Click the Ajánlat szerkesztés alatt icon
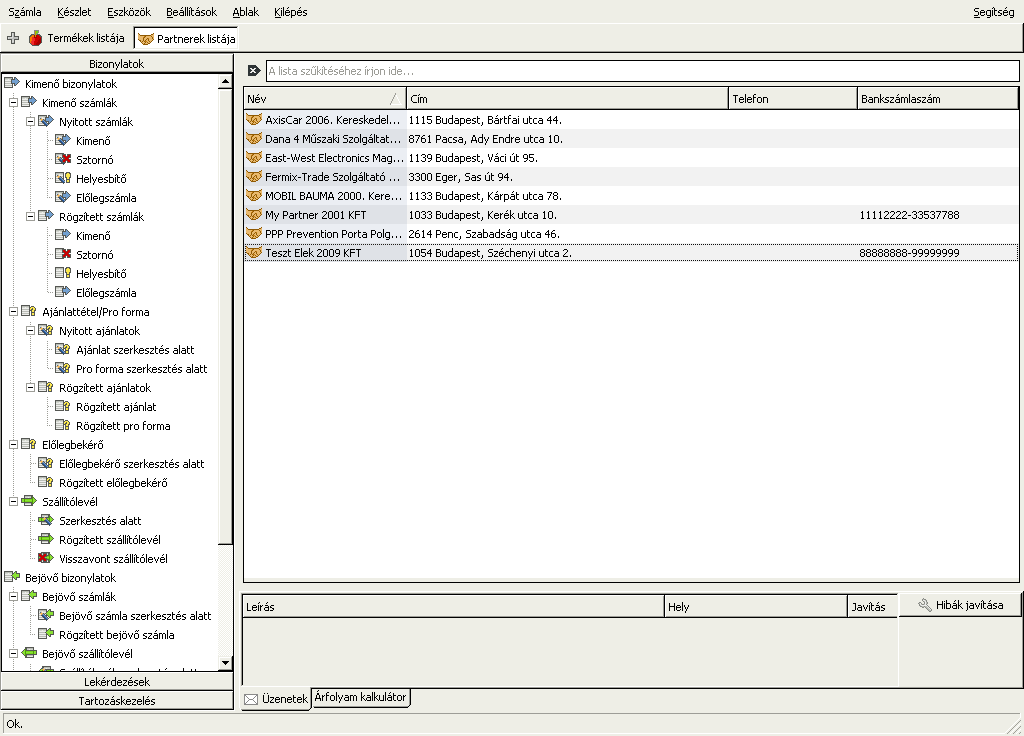The width and height of the screenshot is (1024, 736). click(x=63, y=349)
